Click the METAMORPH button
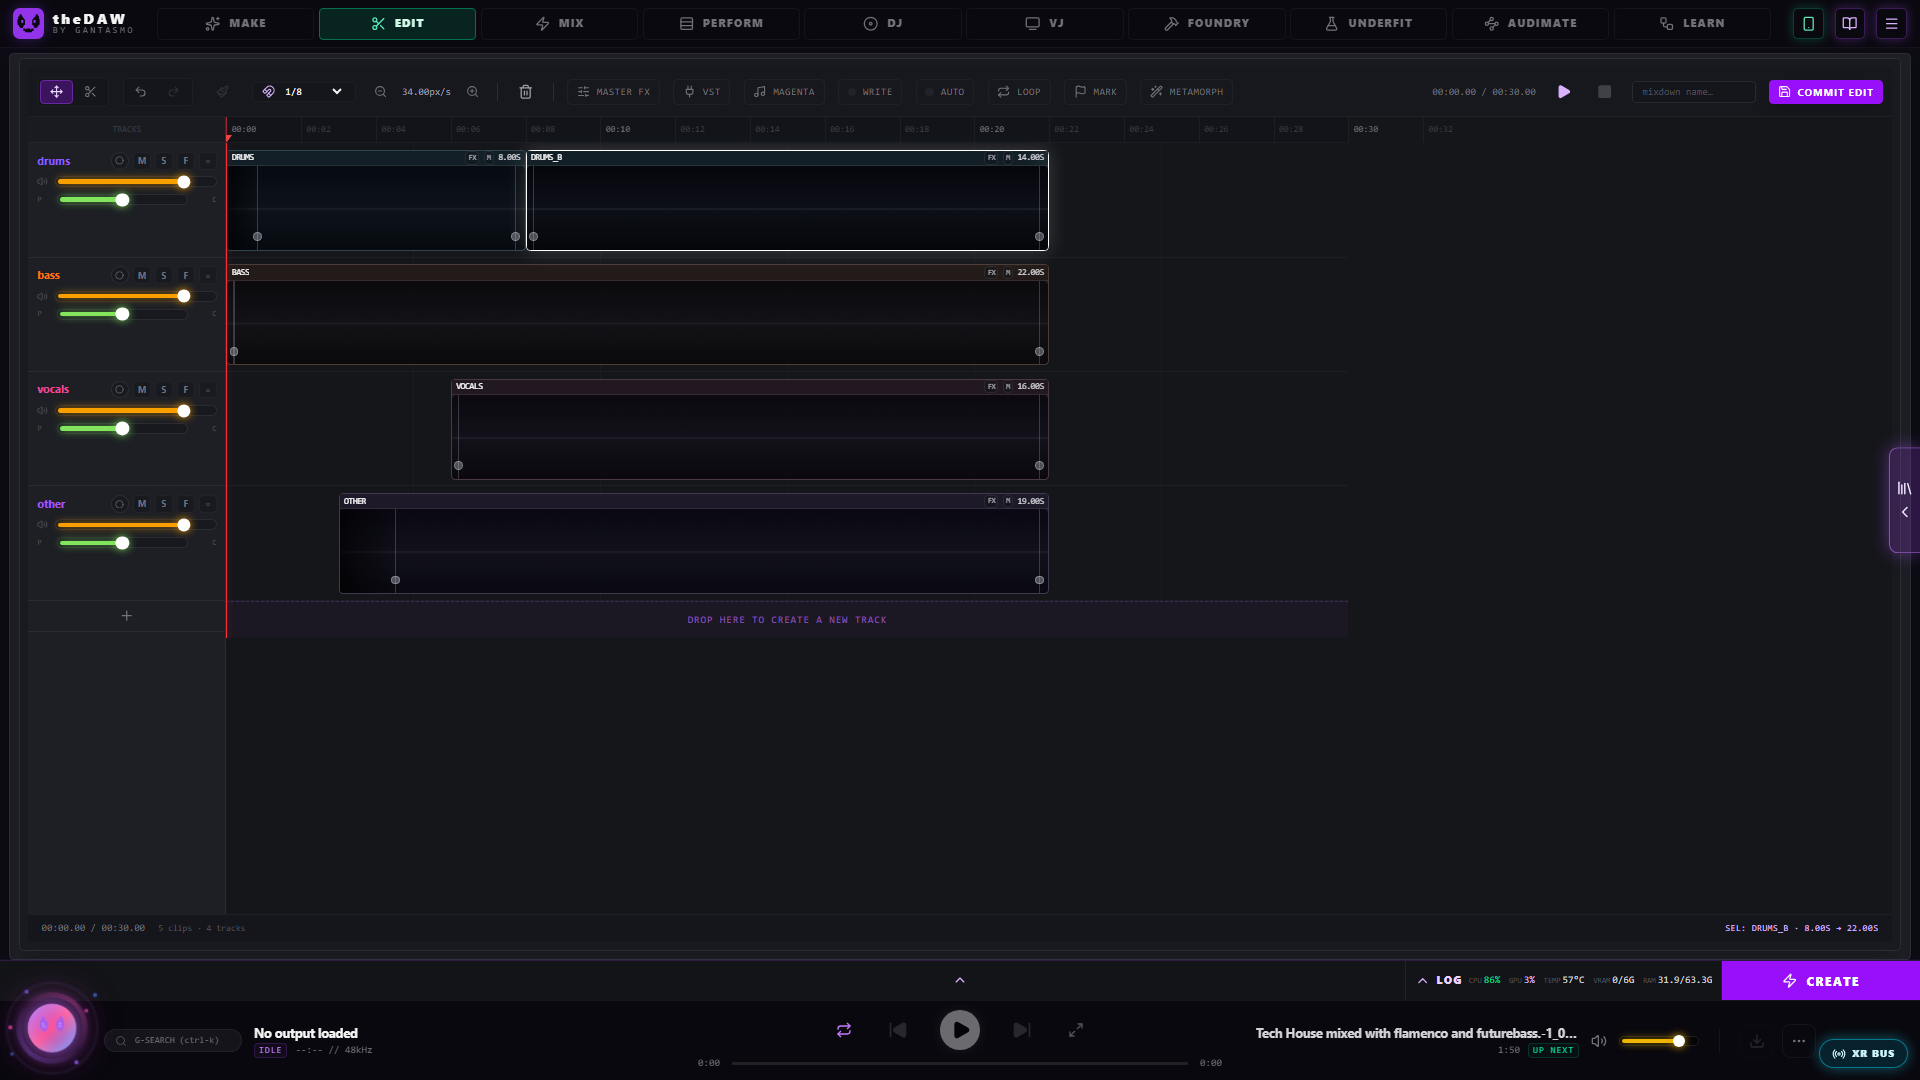This screenshot has width=1920, height=1080. (1186, 92)
